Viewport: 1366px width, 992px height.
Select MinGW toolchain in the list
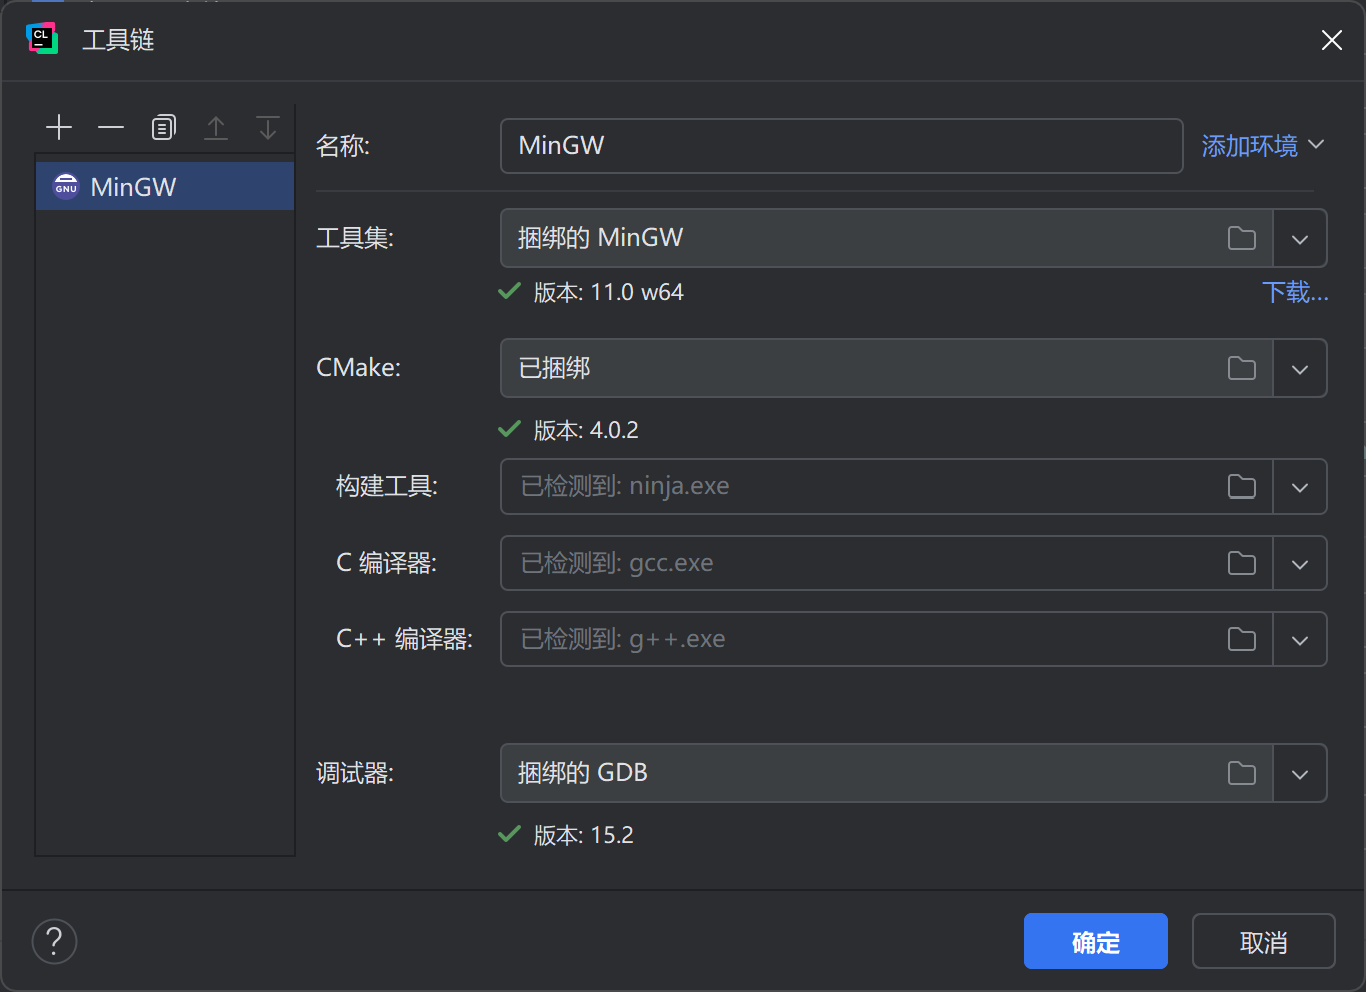(165, 187)
